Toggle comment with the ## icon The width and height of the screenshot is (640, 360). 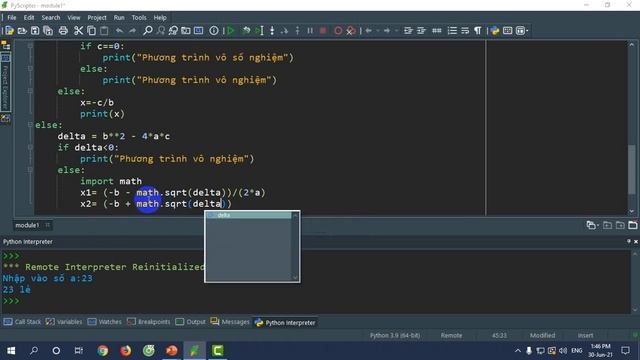[x=436, y=31]
